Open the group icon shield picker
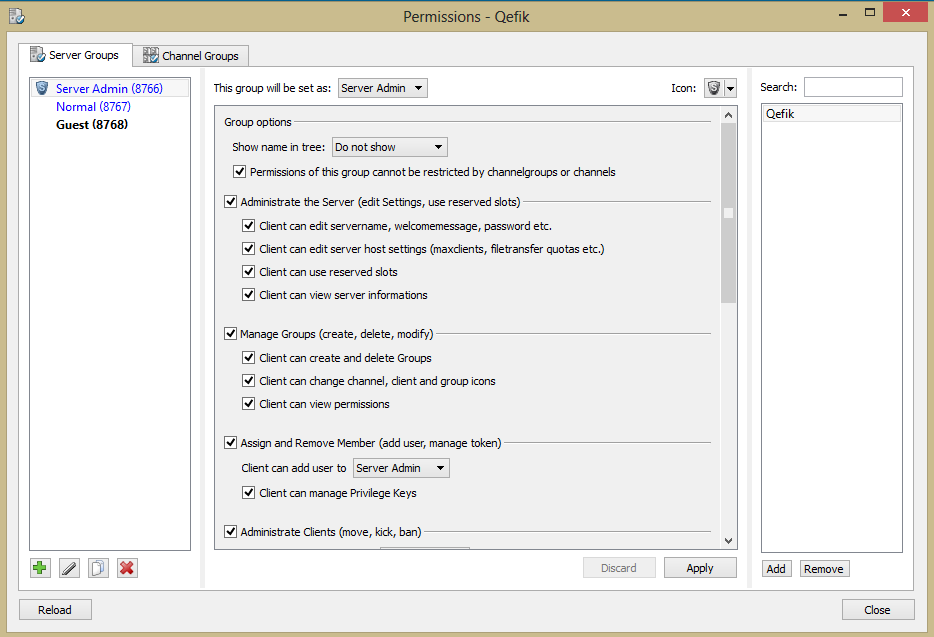The width and height of the screenshot is (934, 637). tap(720, 88)
